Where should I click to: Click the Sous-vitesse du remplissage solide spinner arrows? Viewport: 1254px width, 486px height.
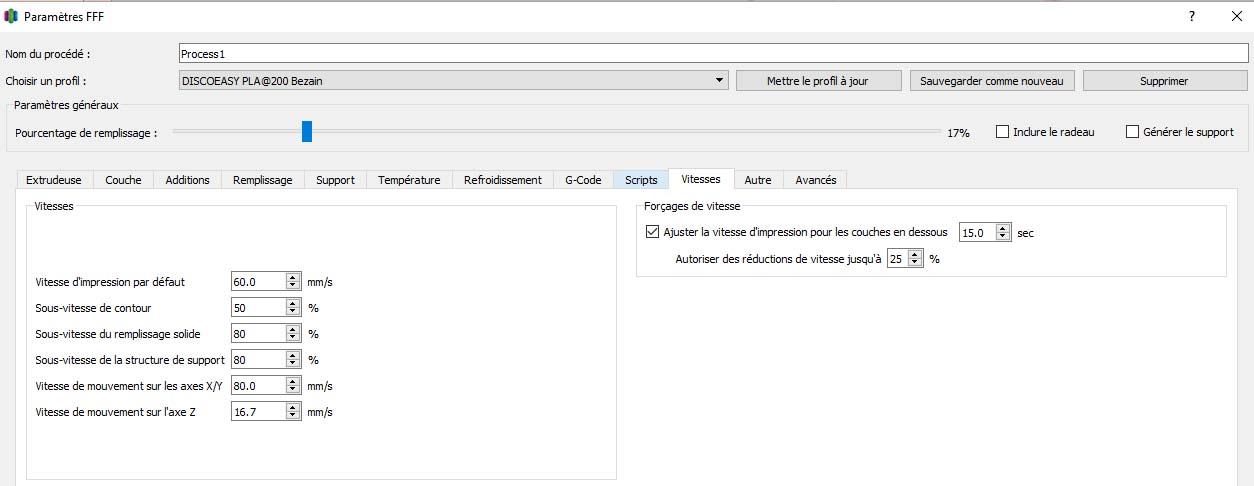pyautogui.click(x=293, y=334)
